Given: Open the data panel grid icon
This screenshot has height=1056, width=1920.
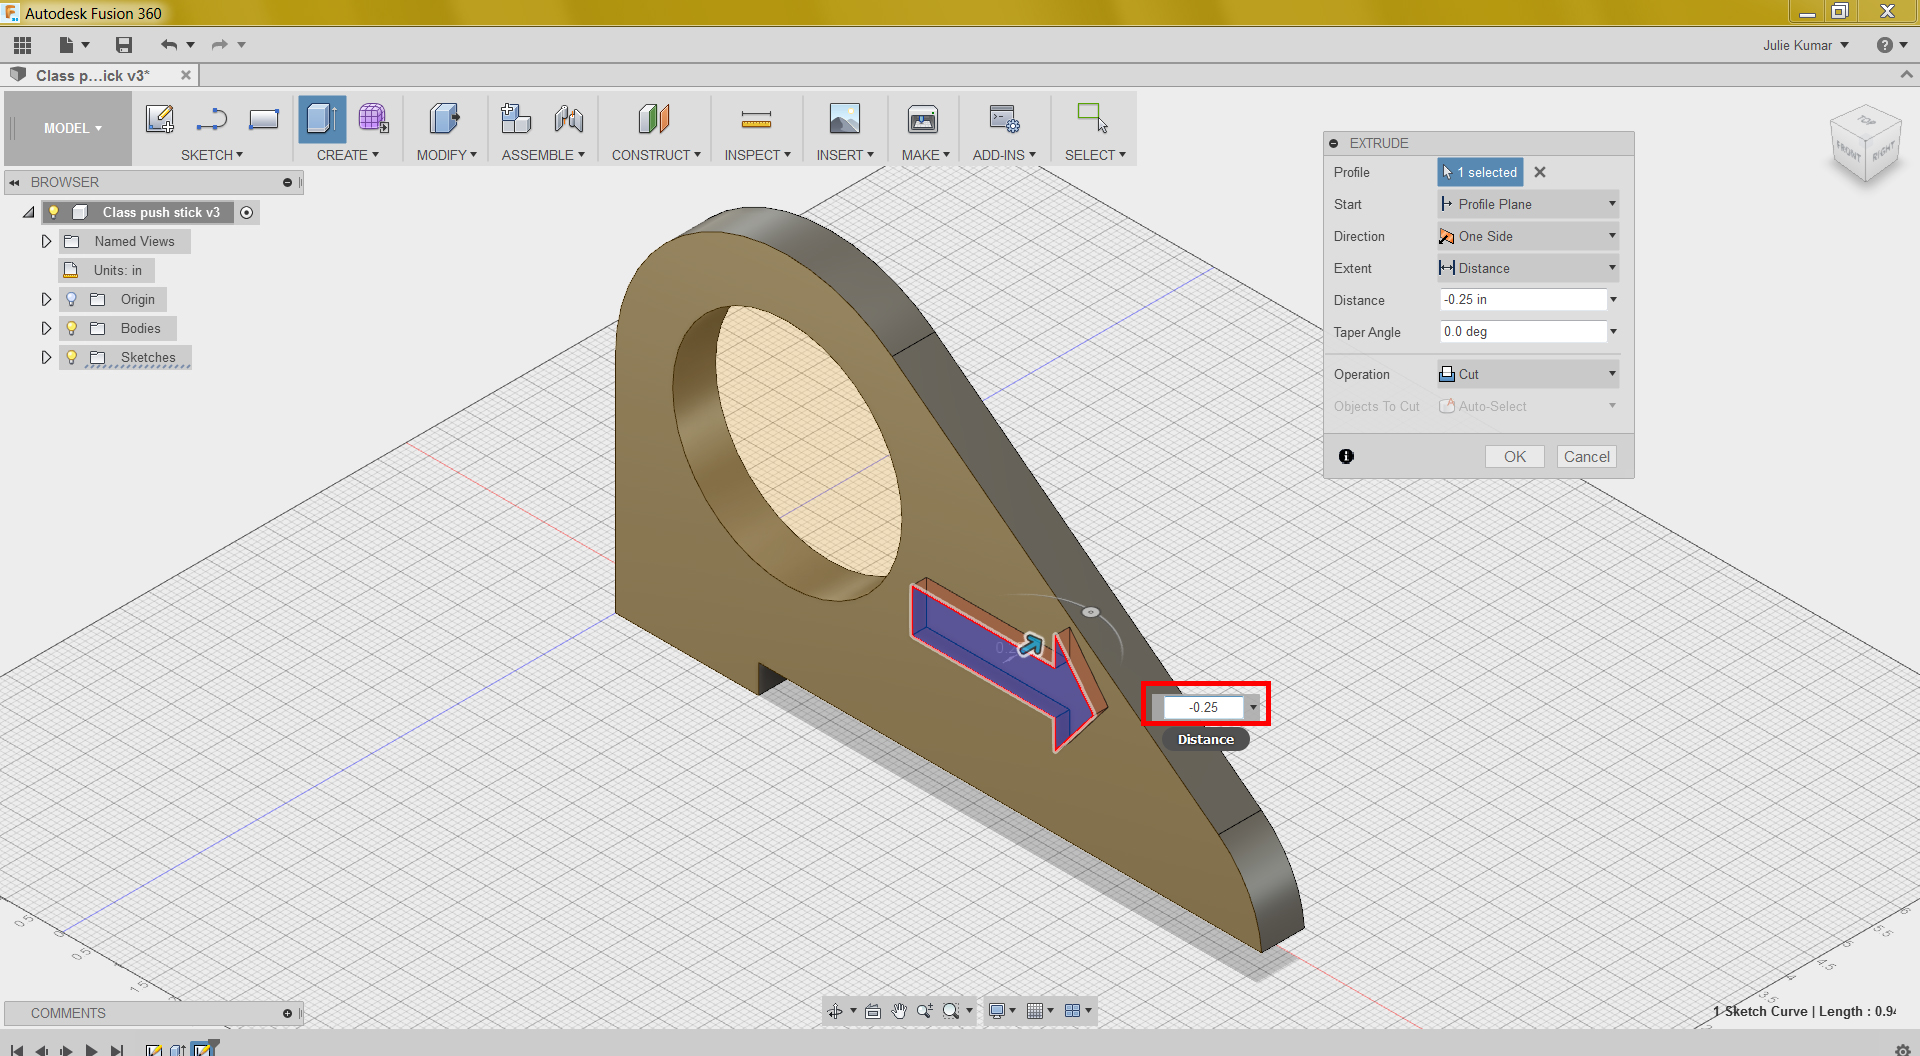Looking at the screenshot, I should tap(23, 45).
